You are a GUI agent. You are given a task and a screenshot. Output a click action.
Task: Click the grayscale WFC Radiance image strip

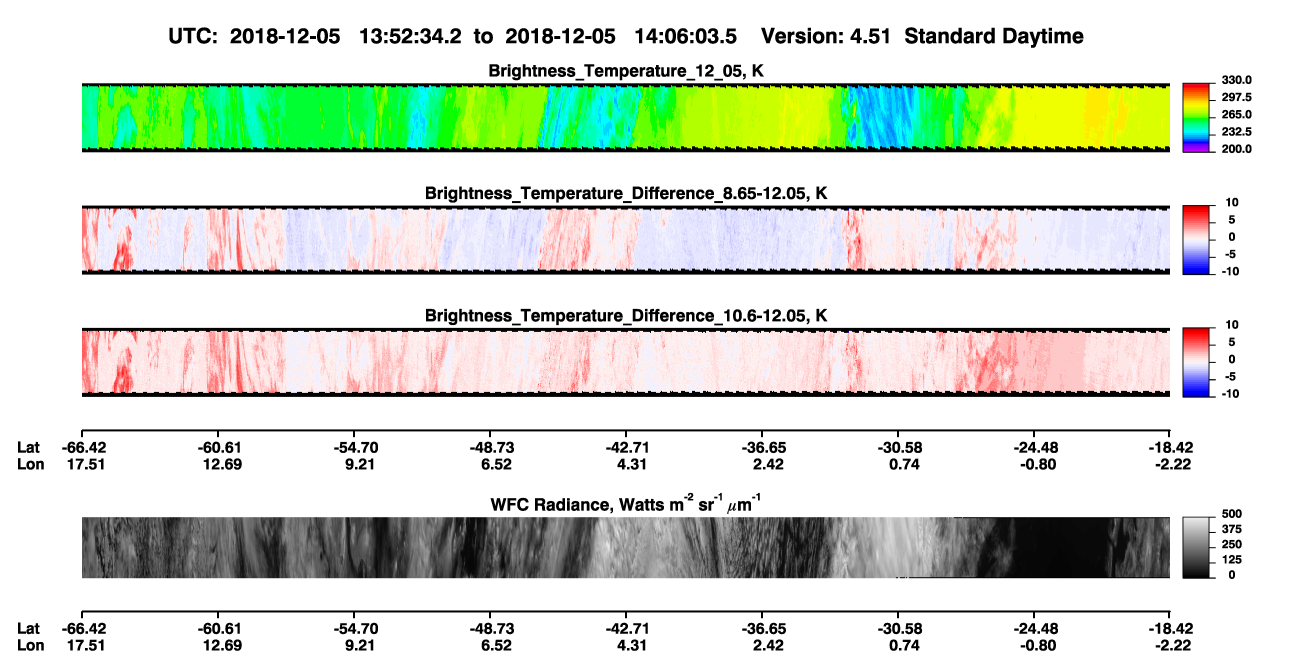click(x=625, y=548)
